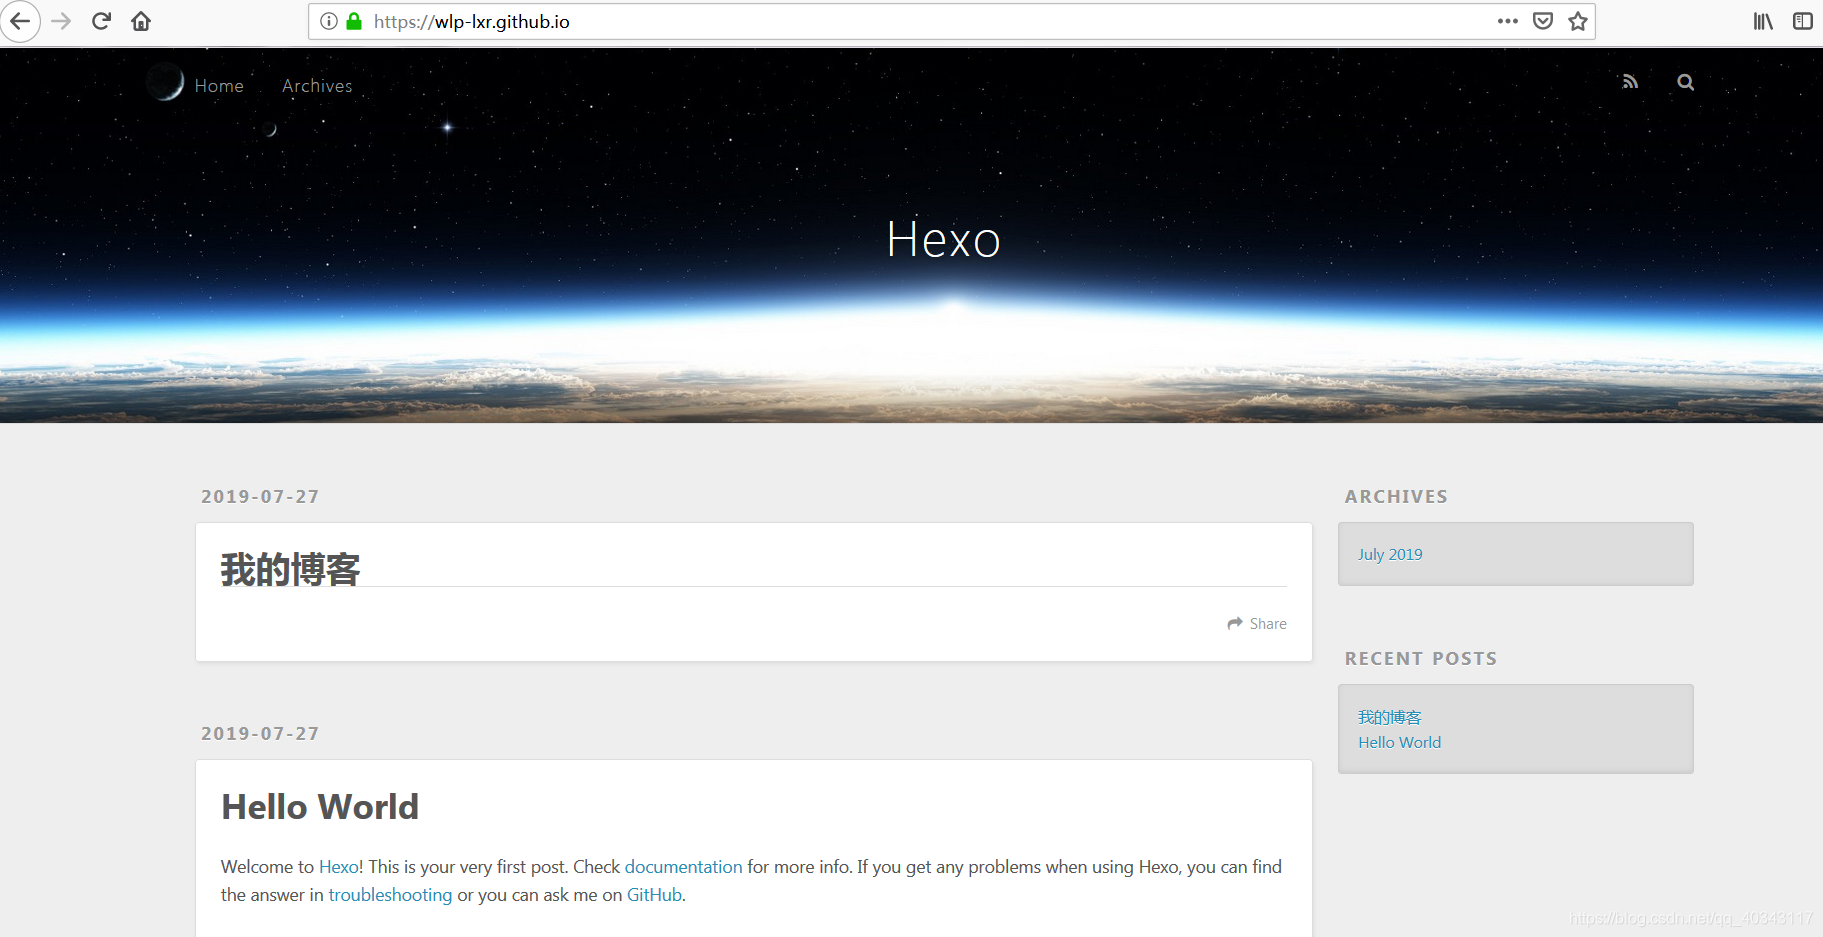This screenshot has width=1823, height=937.
Task: Follow the GitHub link
Action: [654, 895]
